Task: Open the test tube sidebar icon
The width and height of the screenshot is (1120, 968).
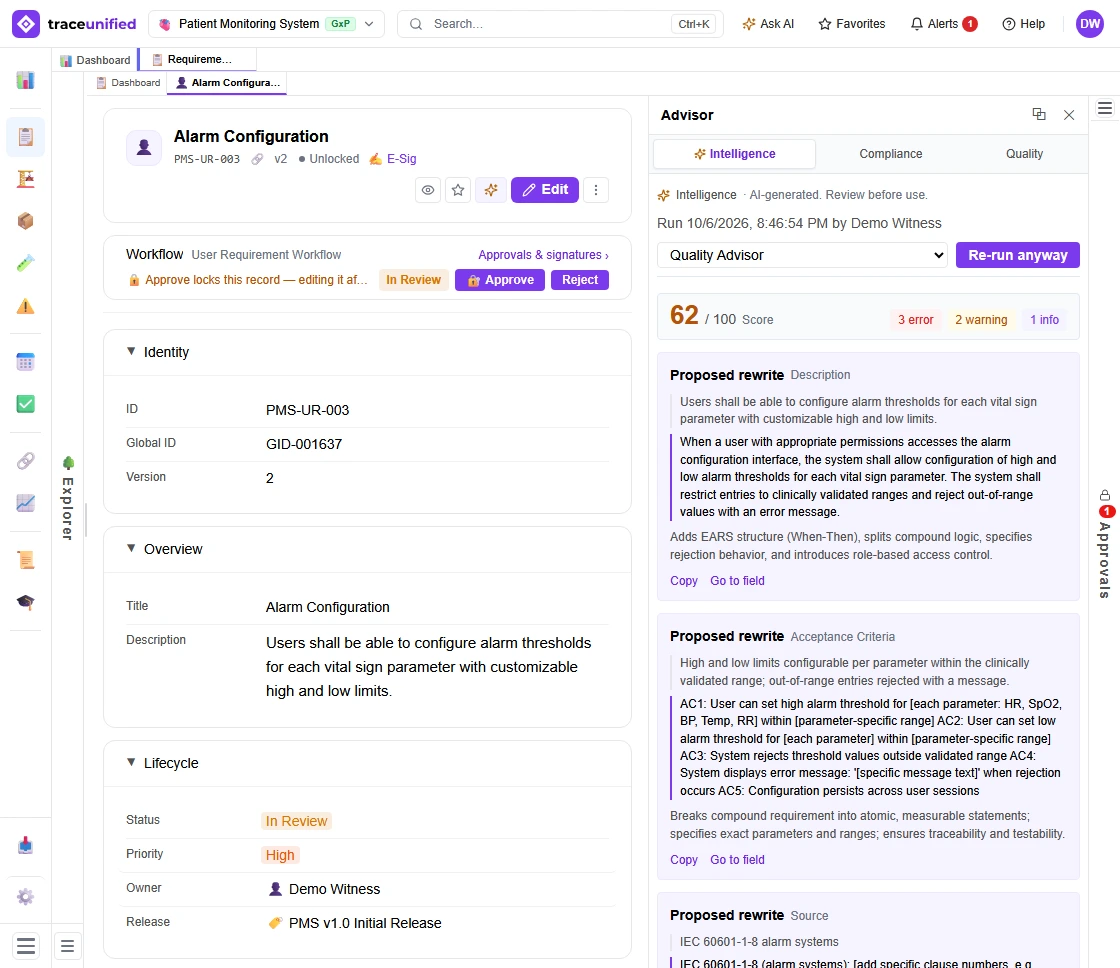Action: pyautogui.click(x=25, y=264)
